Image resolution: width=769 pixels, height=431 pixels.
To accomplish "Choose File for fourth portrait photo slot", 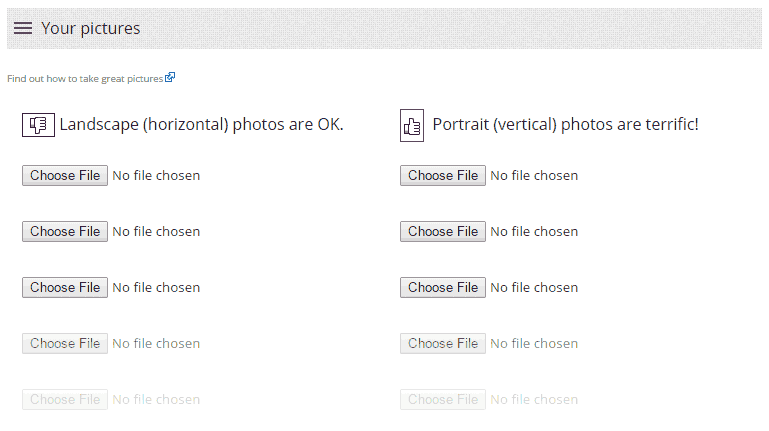I will 443,343.
